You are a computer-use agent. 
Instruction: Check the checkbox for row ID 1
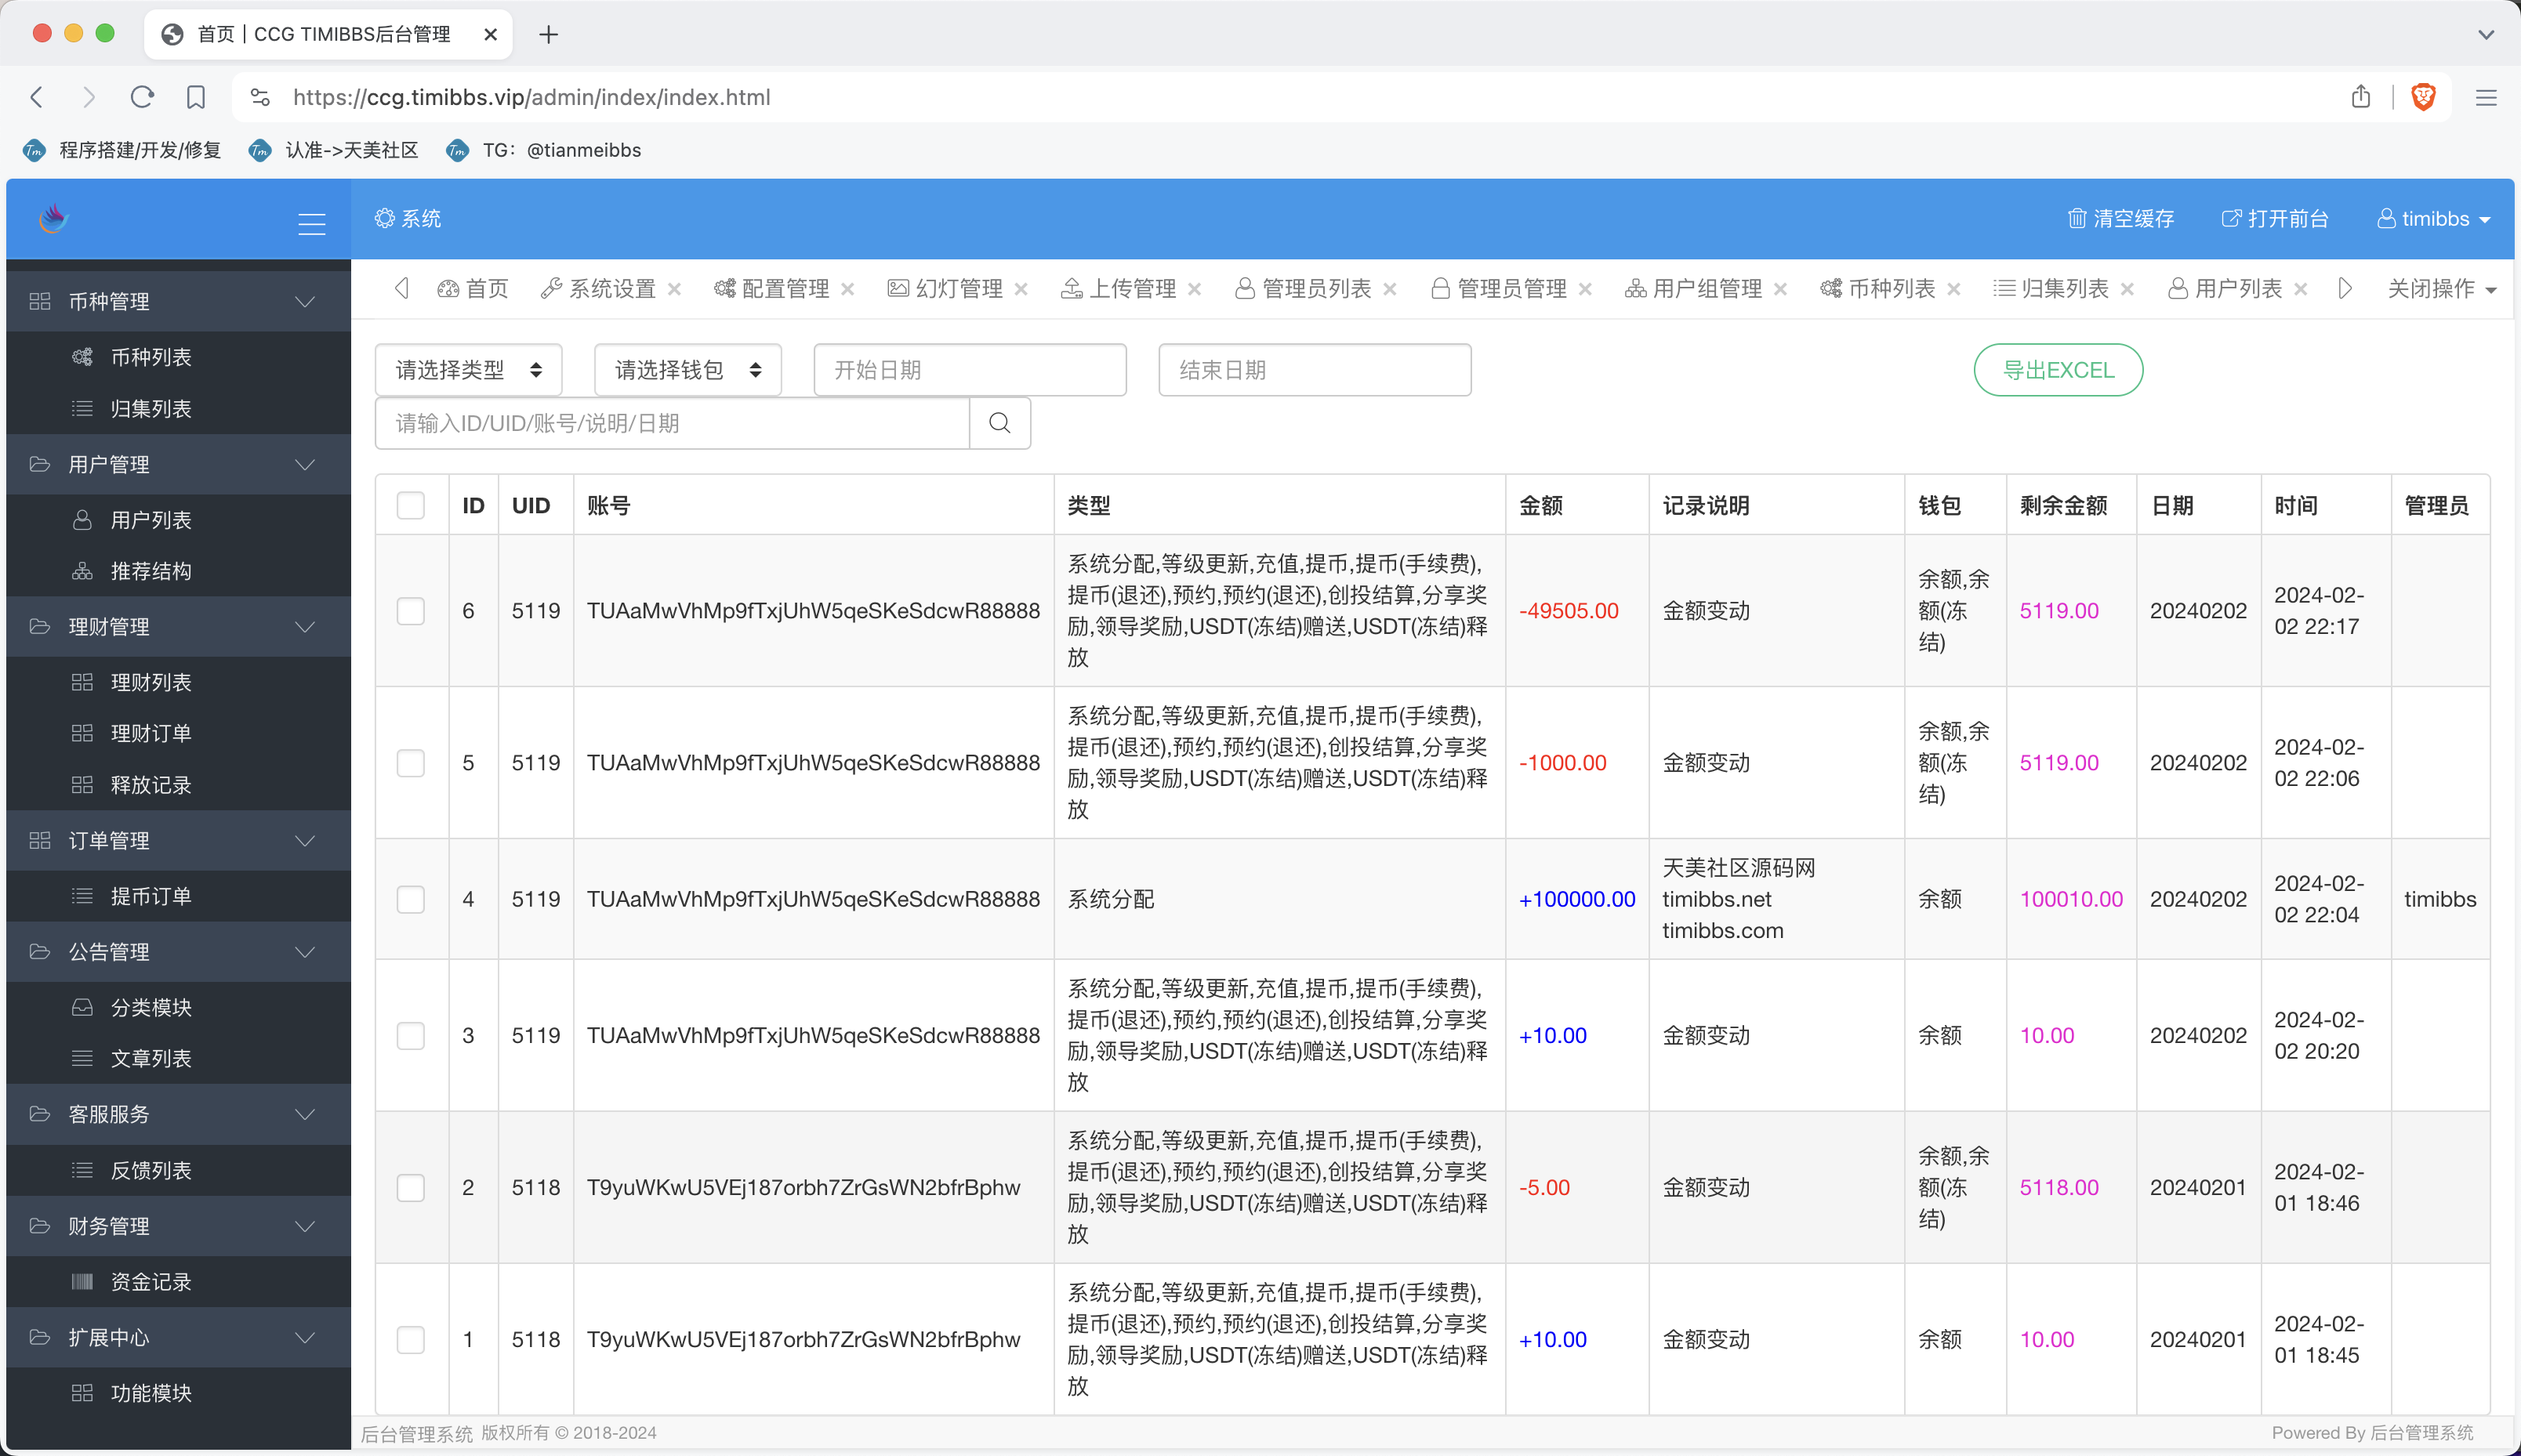click(411, 1339)
